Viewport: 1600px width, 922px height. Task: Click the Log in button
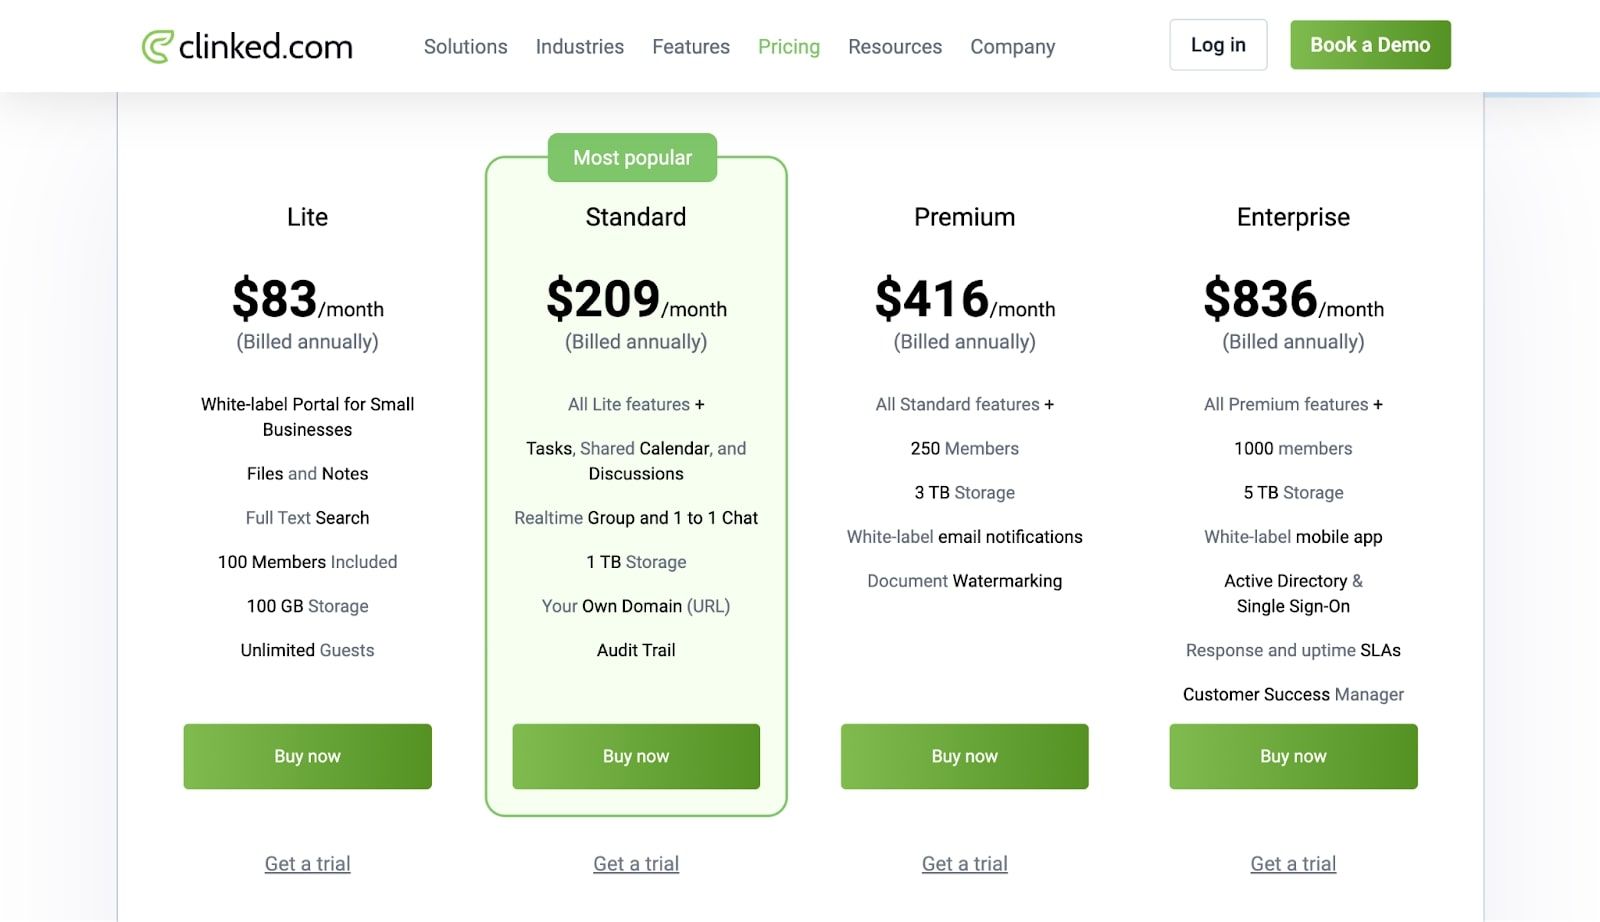point(1217,45)
